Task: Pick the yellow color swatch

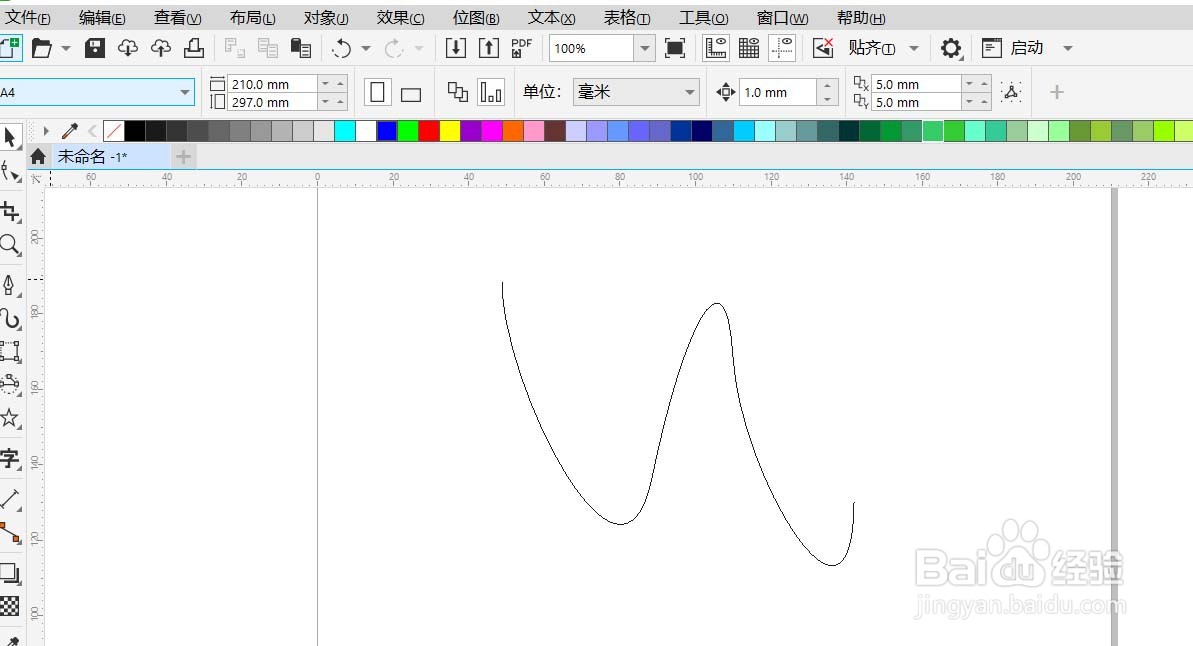Action: click(x=450, y=131)
